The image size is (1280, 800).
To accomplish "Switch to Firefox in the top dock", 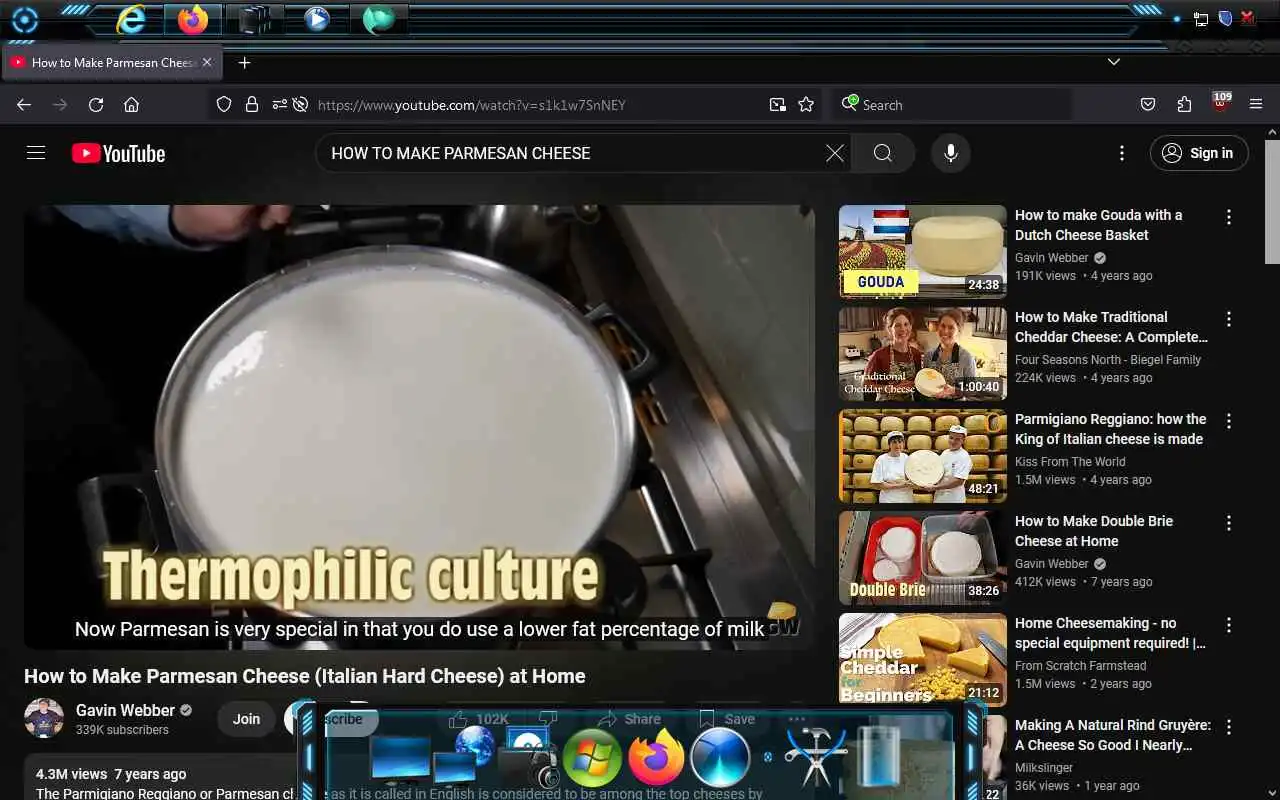I will tap(193, 19).
